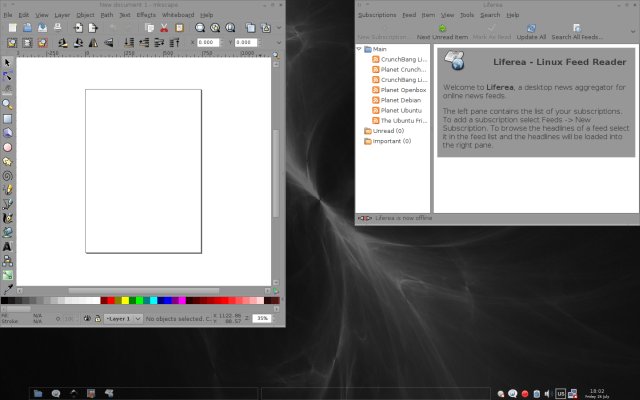Select the Planet Debian feed

(x=399, y=99)
